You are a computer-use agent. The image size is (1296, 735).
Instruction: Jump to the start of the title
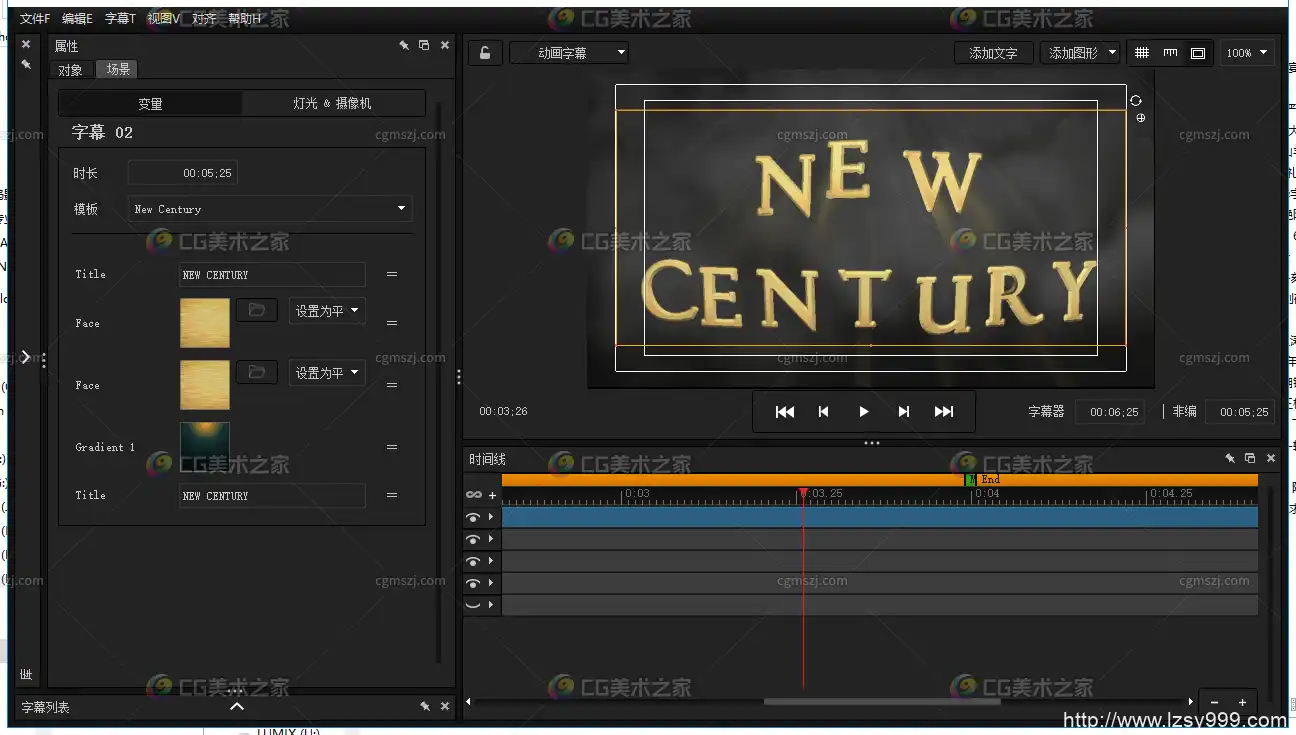pyautogui.click(x=785, y=412)
